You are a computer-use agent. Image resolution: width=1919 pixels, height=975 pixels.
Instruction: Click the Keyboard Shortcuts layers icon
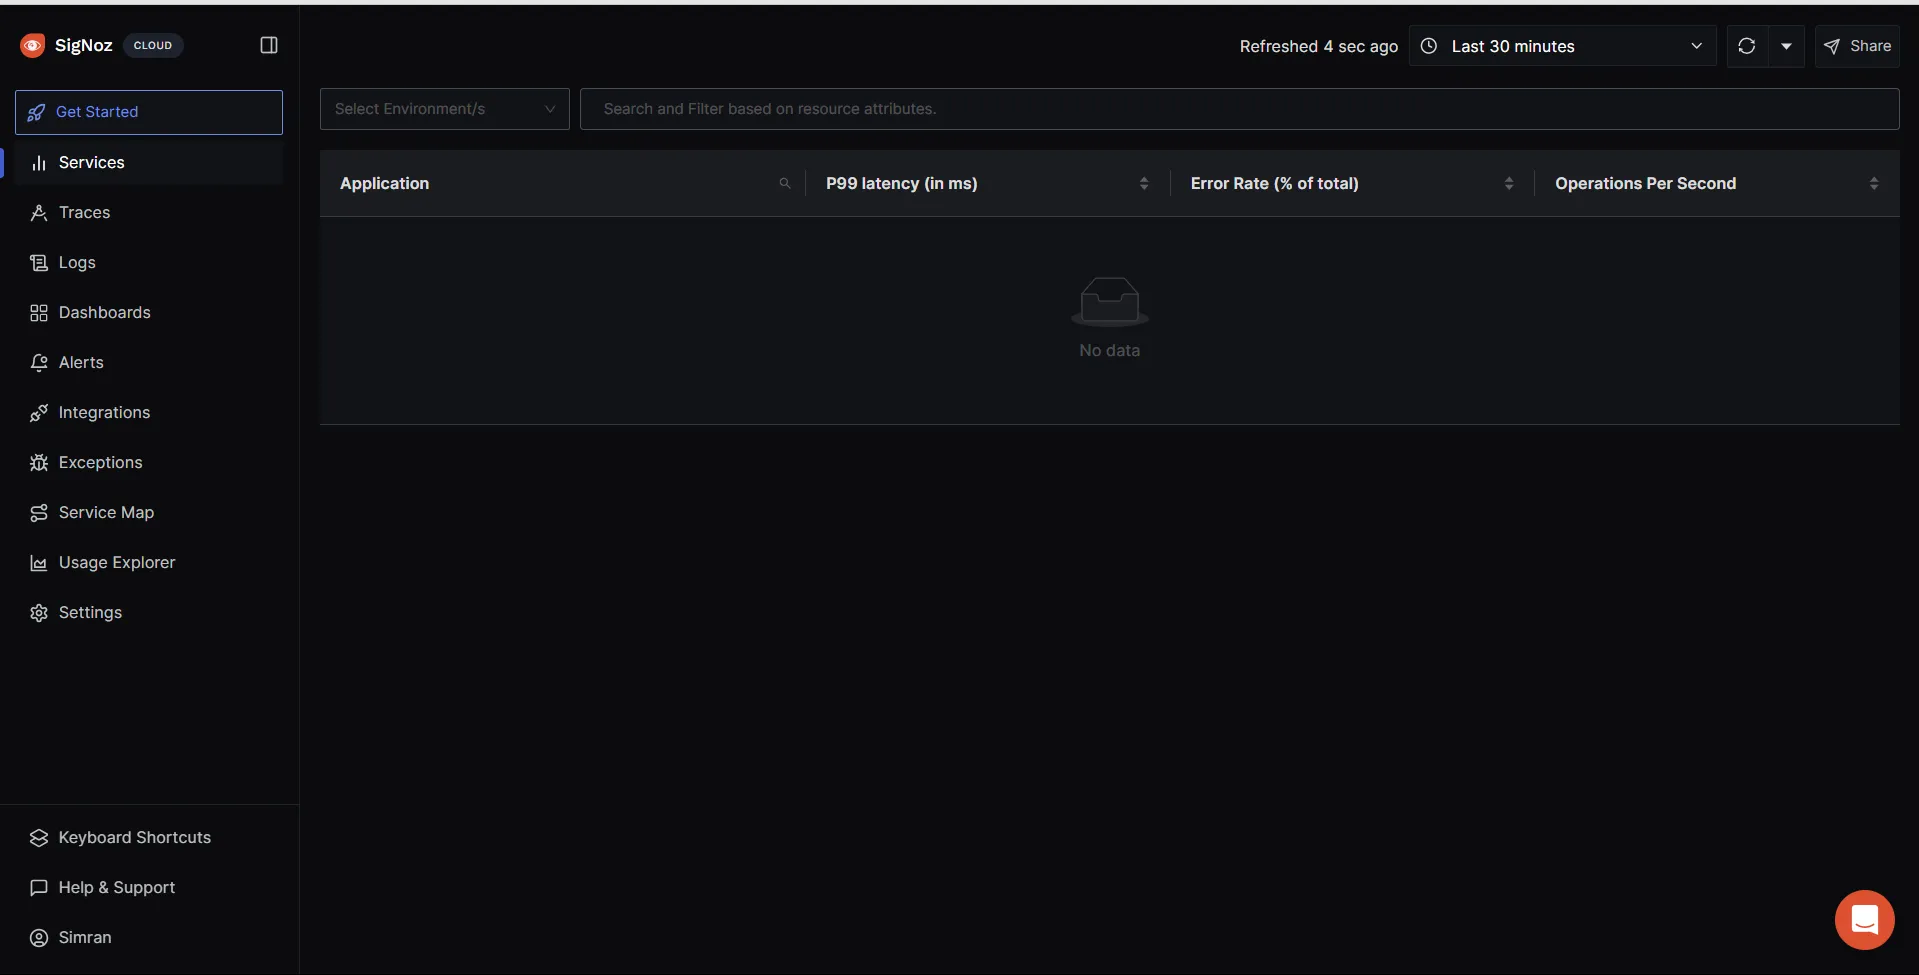39,837
